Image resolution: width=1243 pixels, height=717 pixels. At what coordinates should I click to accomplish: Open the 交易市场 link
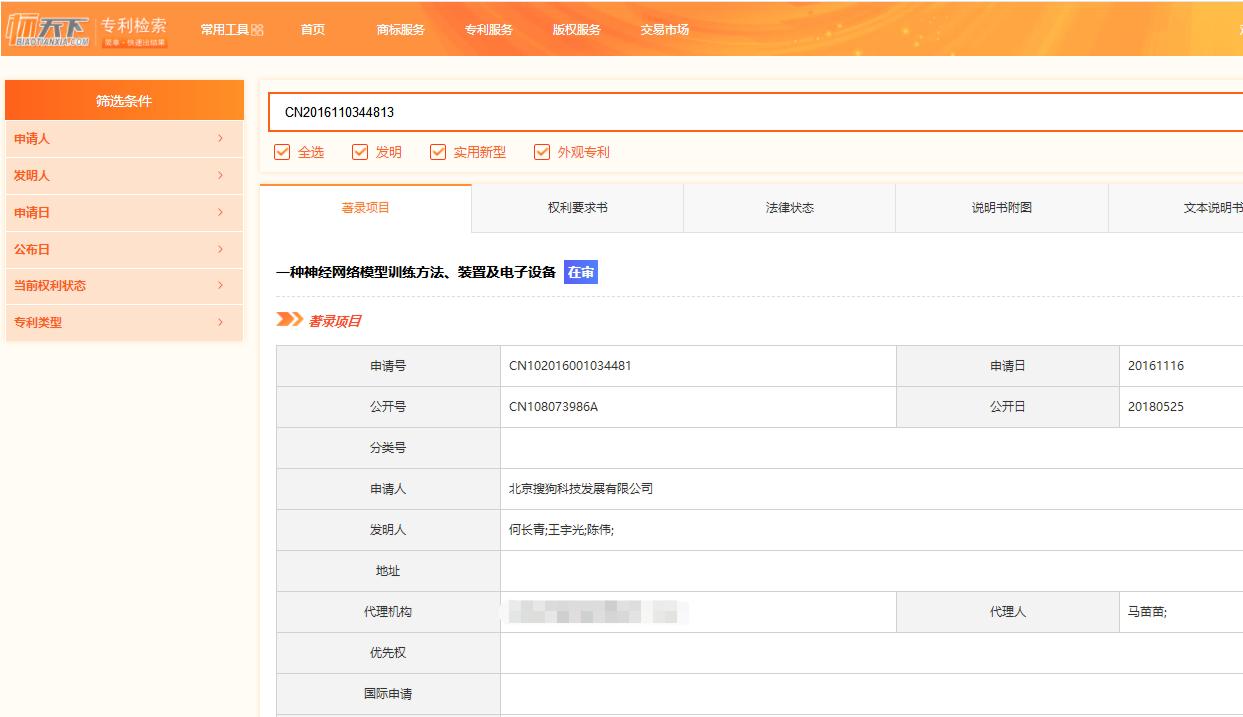click(664, 29)
